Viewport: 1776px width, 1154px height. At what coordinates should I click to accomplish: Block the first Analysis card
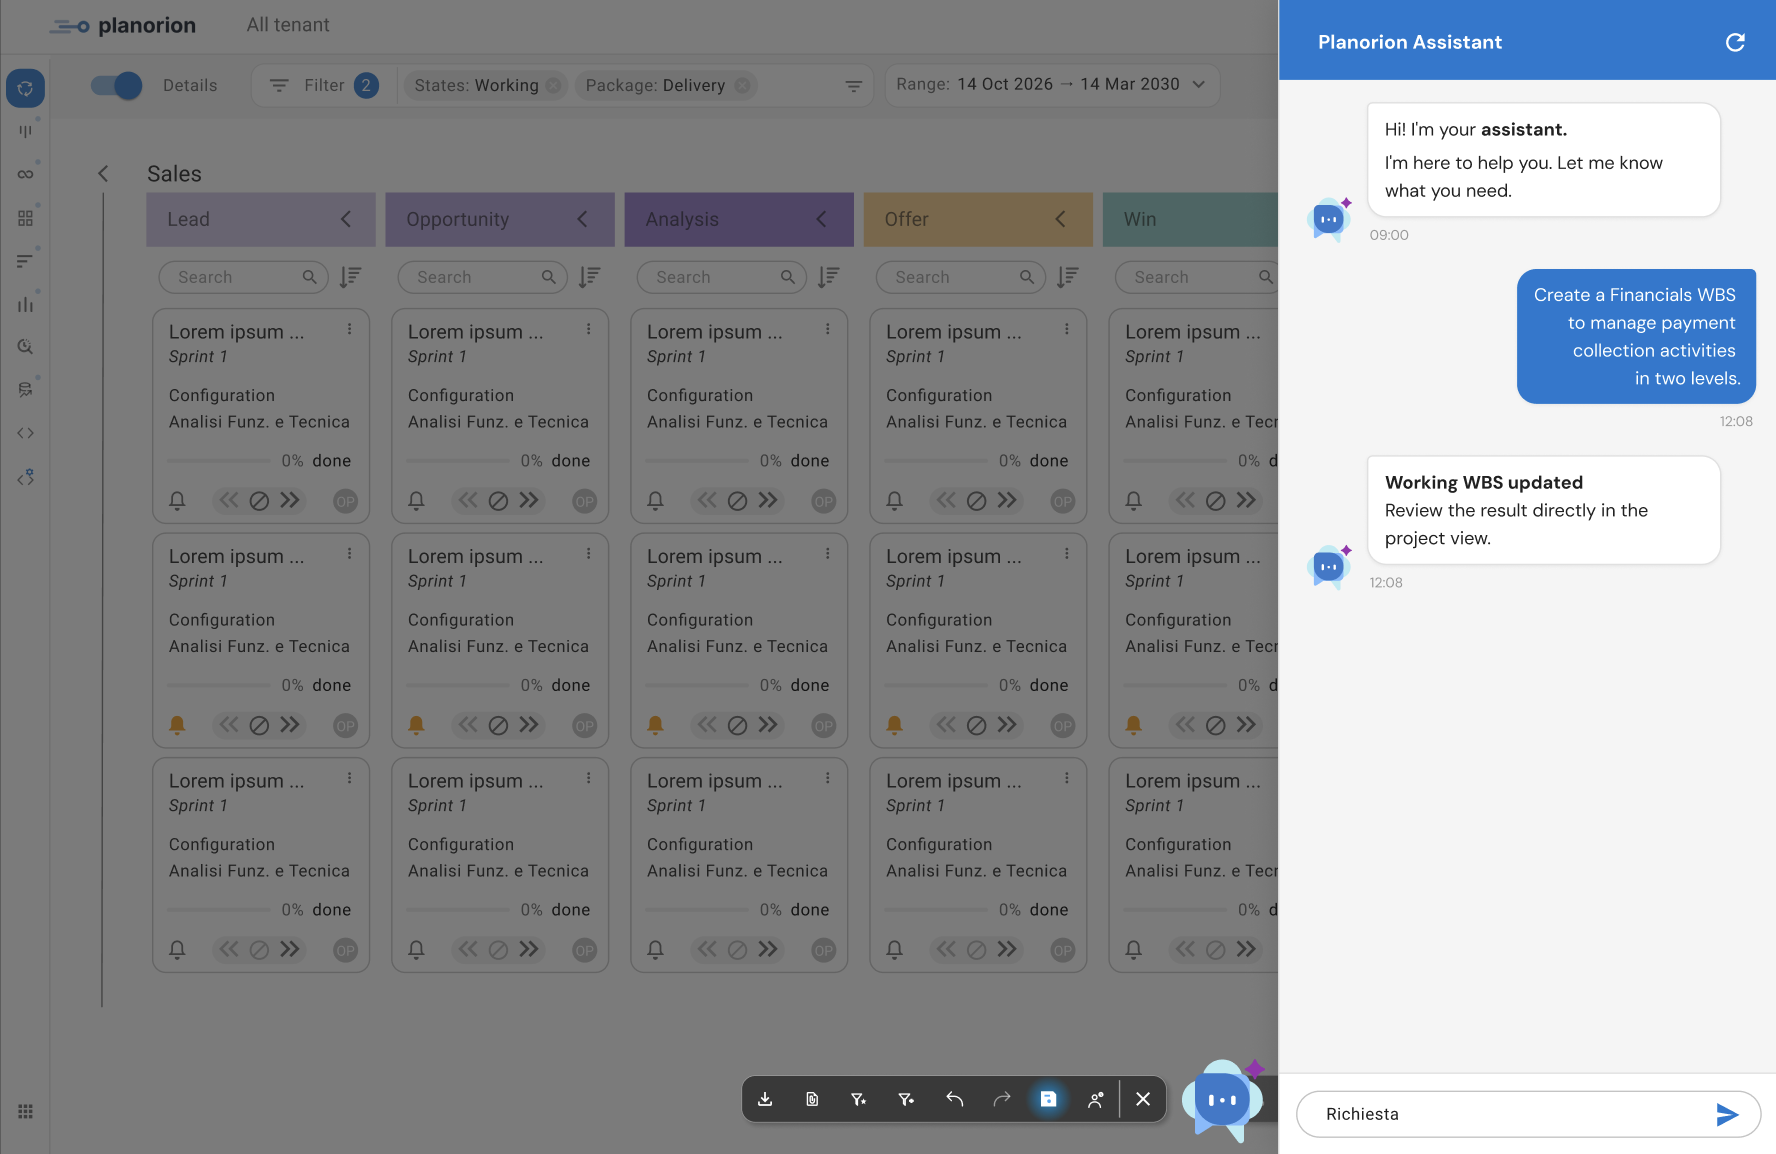point(737,501)
